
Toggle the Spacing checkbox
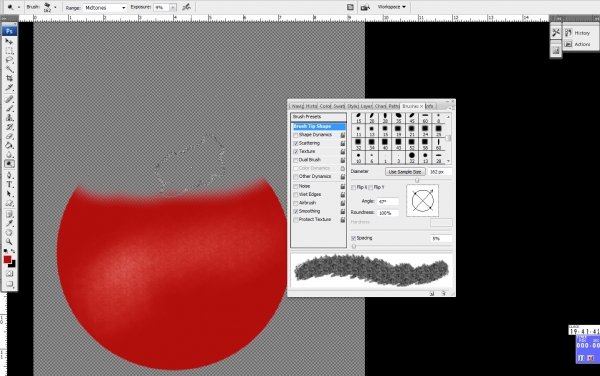coord(353,238)
